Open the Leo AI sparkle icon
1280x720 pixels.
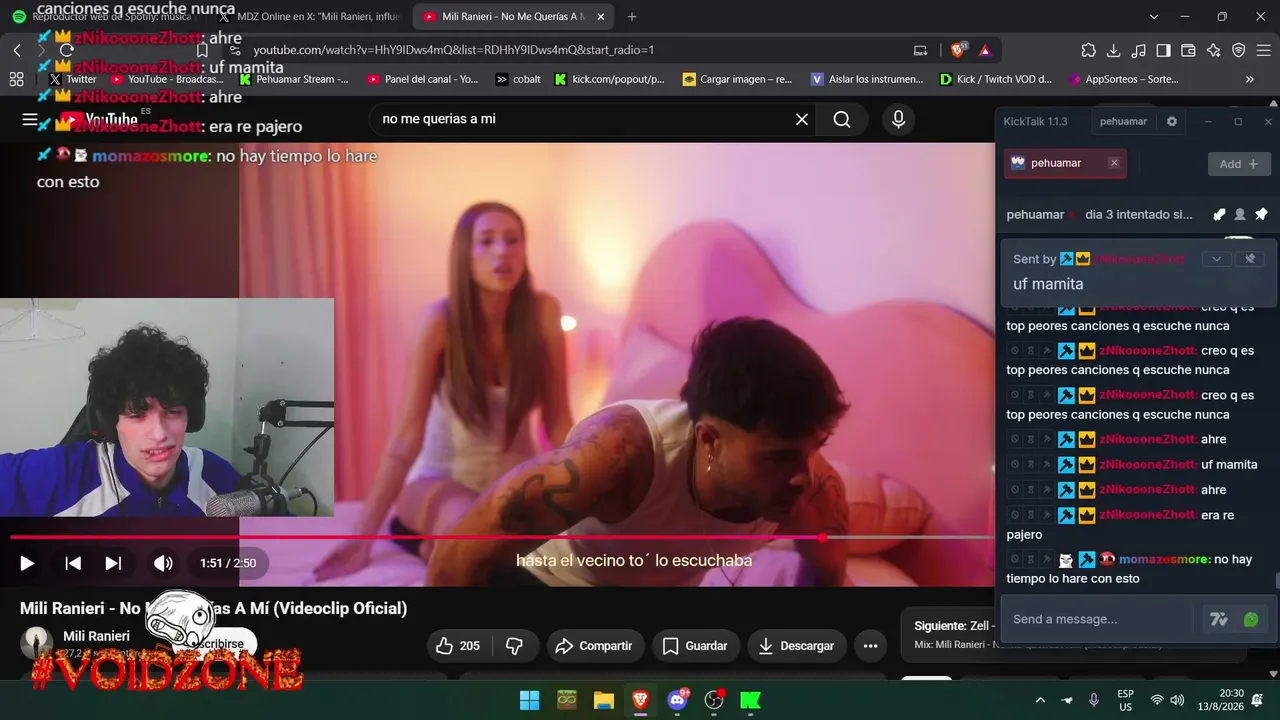click(1214, 50)
